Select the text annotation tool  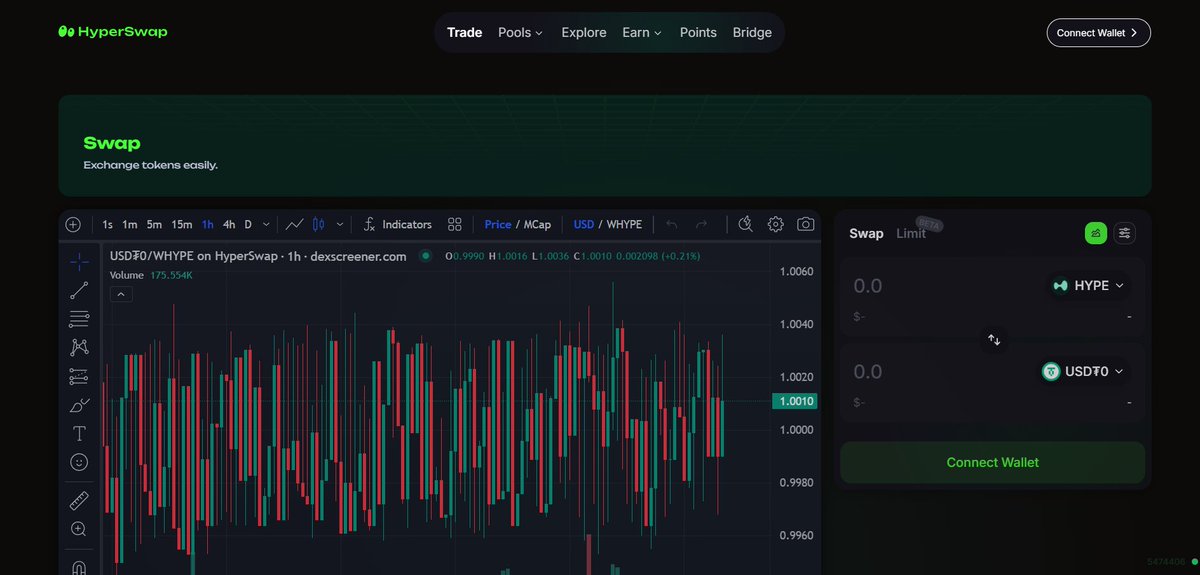(x=79, y=434)
